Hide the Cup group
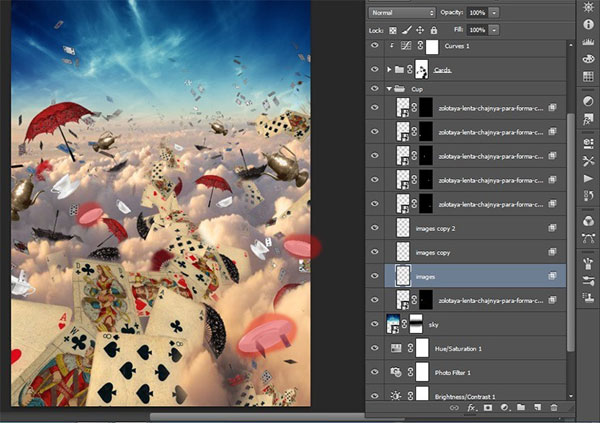The image size is (600, 423). pos(375,89)
